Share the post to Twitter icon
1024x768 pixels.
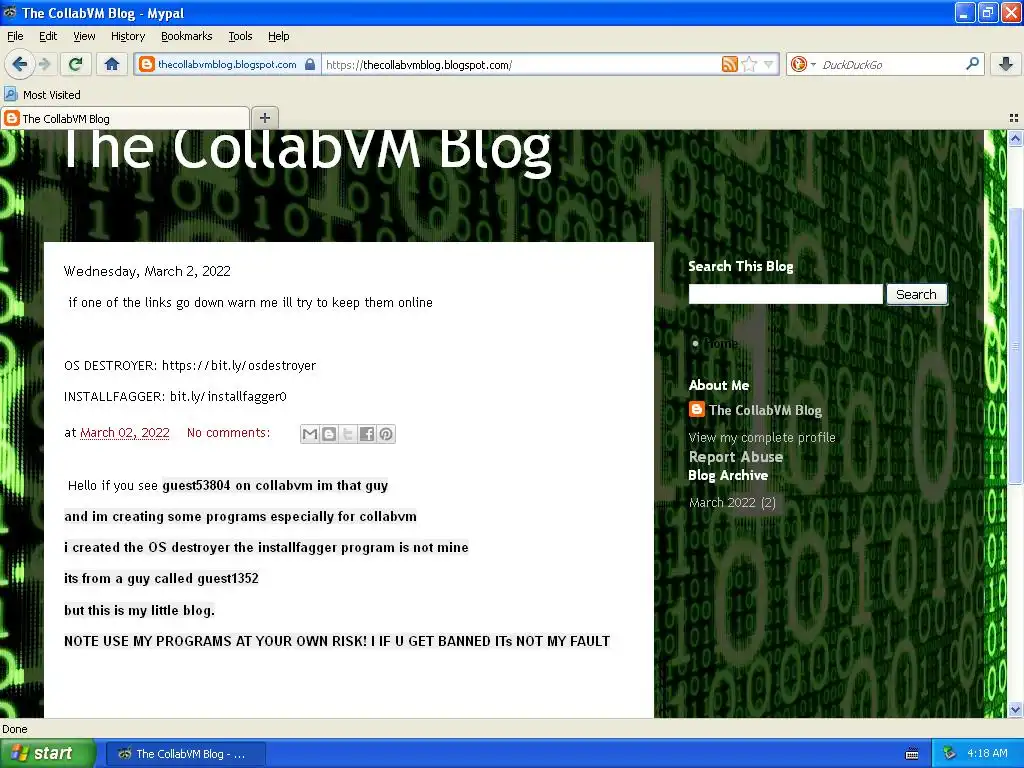click(x=348, y=434)
